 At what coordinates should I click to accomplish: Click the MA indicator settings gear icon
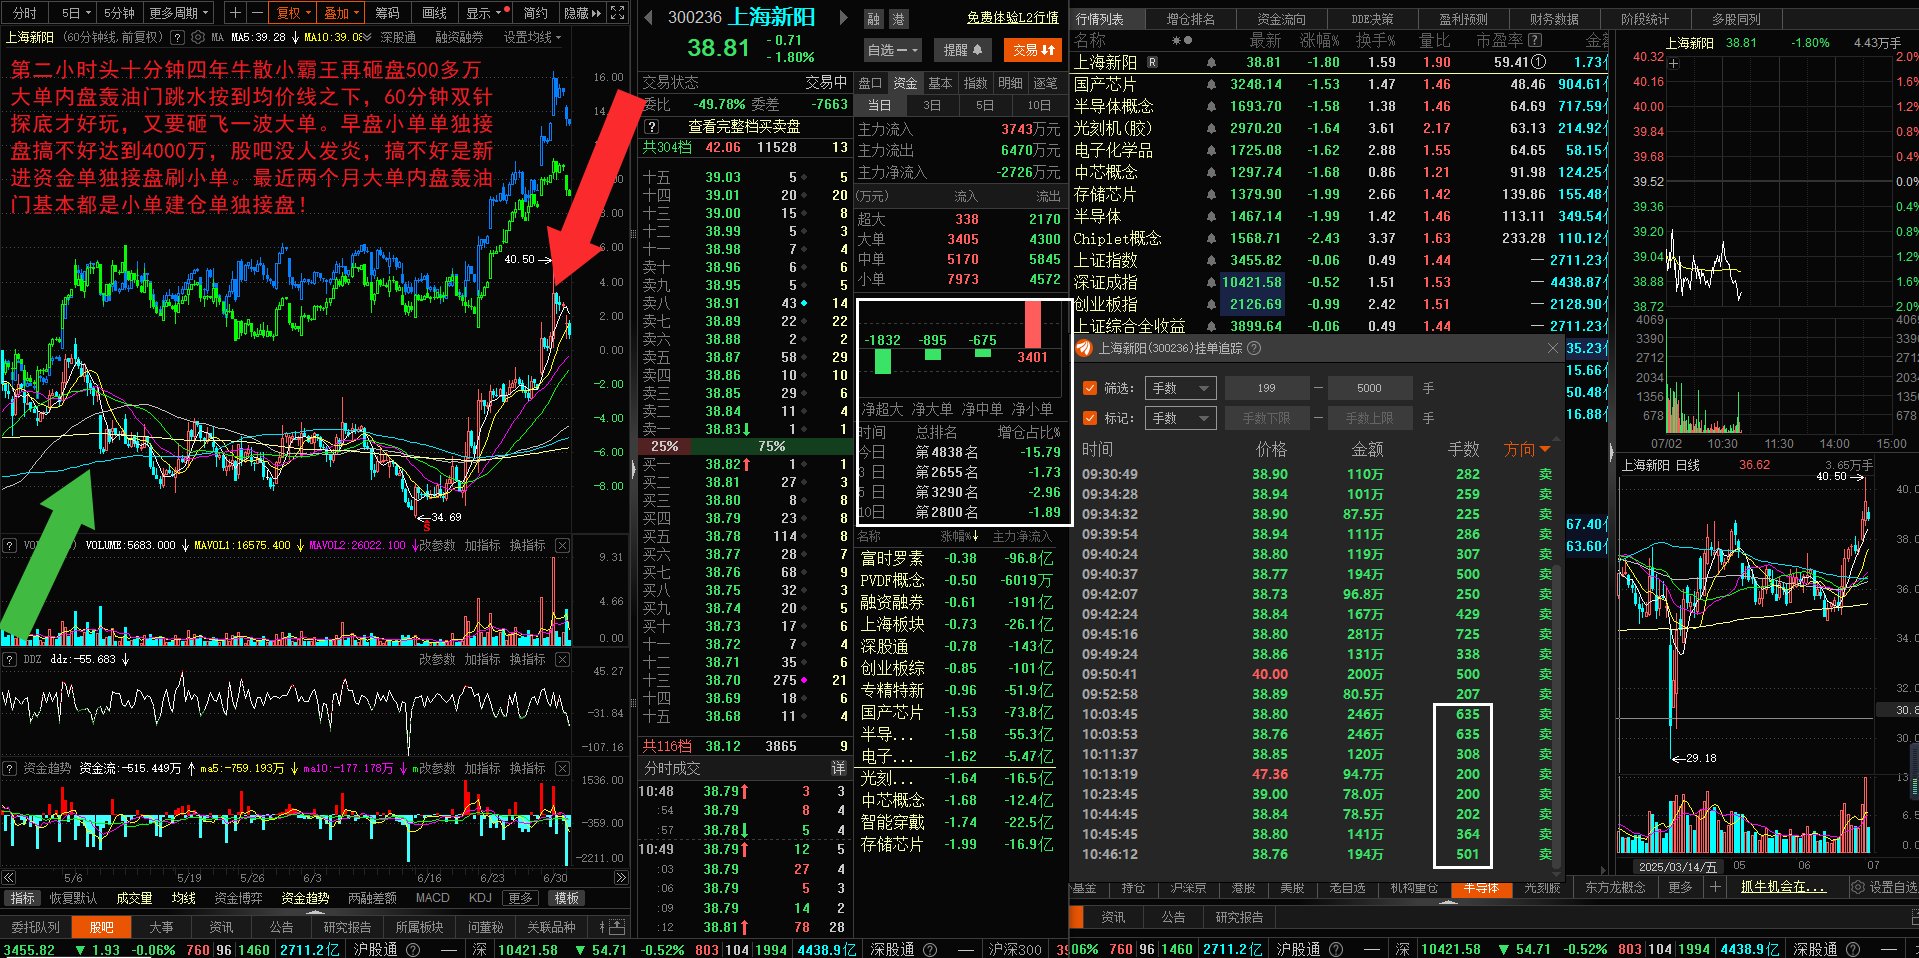198,37
